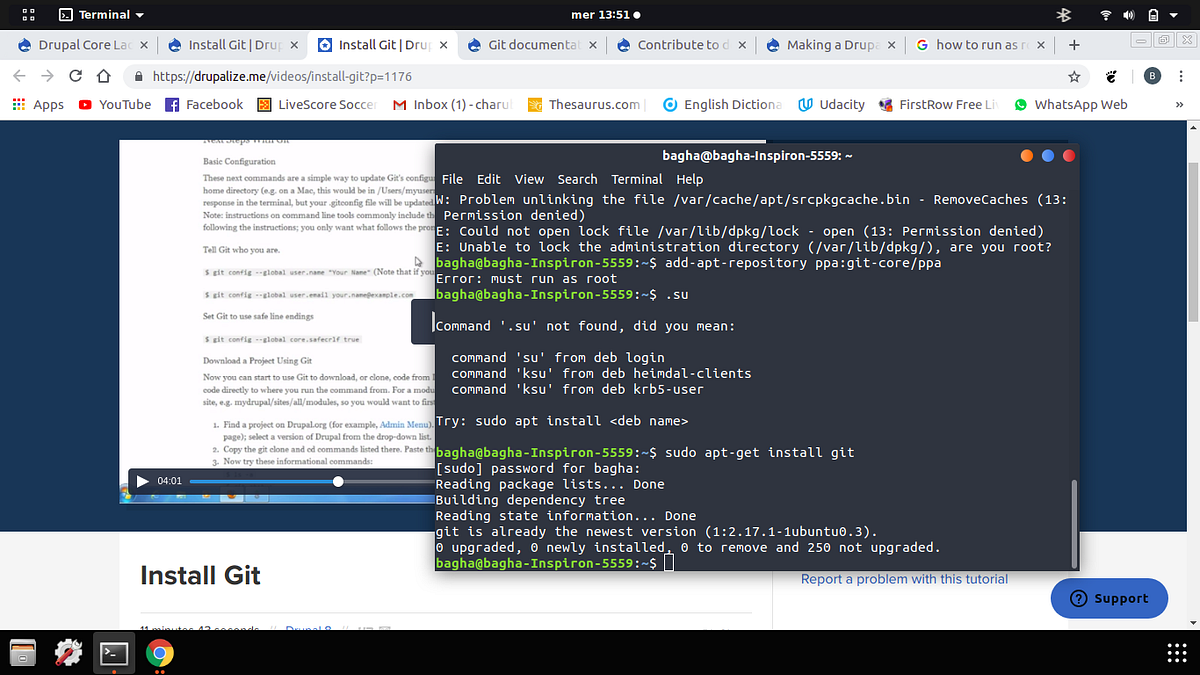Click the extension icon beside the bookmark star
The width and height of the screenshot is (1200, 675).
tap(1110, 76)
